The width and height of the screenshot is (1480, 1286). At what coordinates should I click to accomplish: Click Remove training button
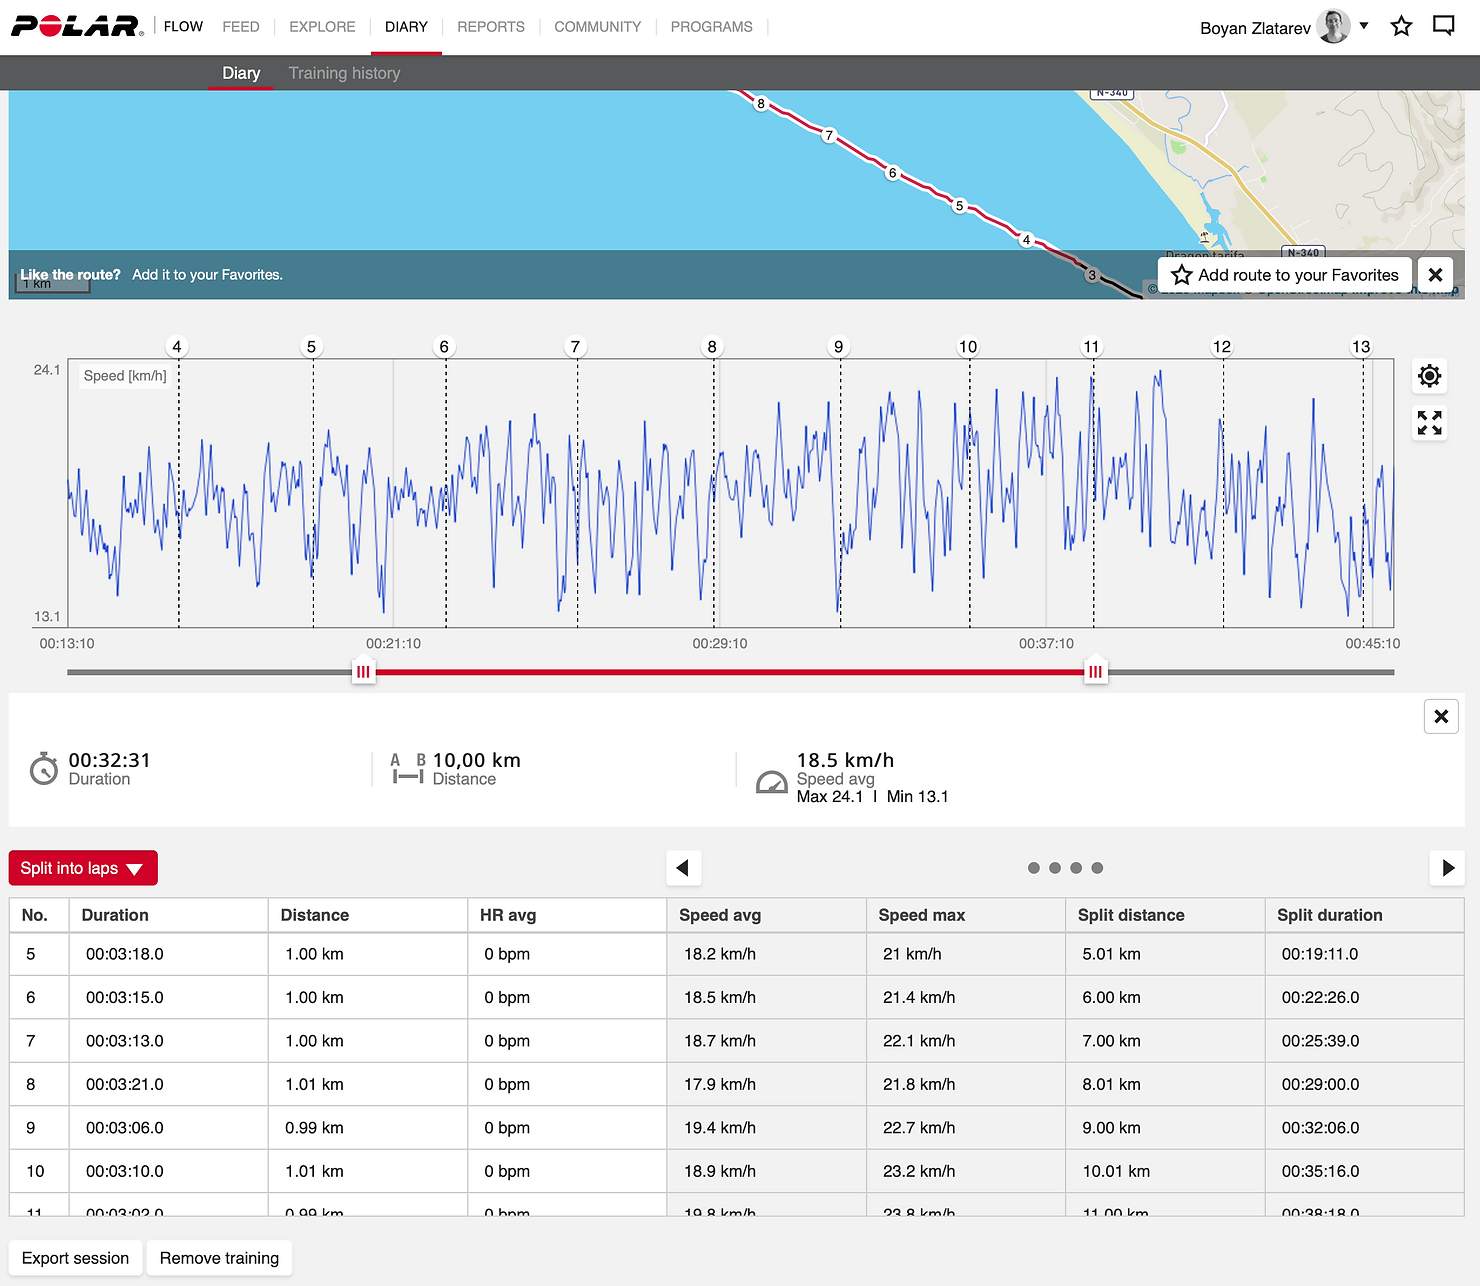[219, 1258]
